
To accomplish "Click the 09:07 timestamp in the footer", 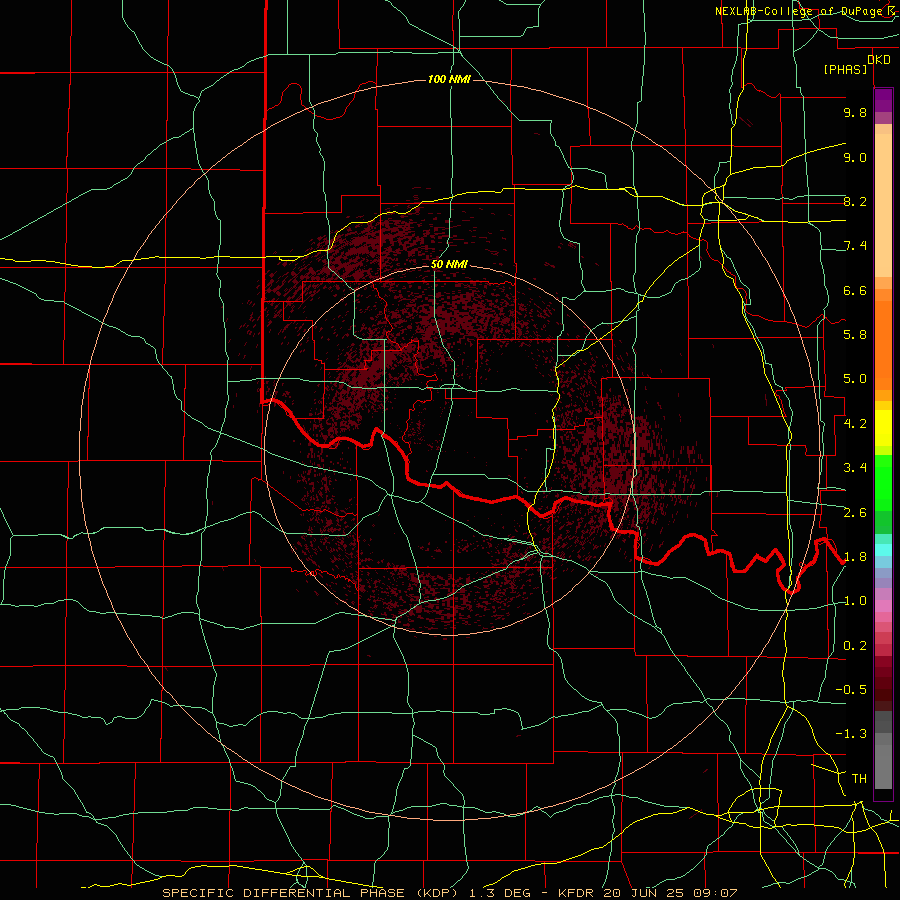I will pos(716,893).
